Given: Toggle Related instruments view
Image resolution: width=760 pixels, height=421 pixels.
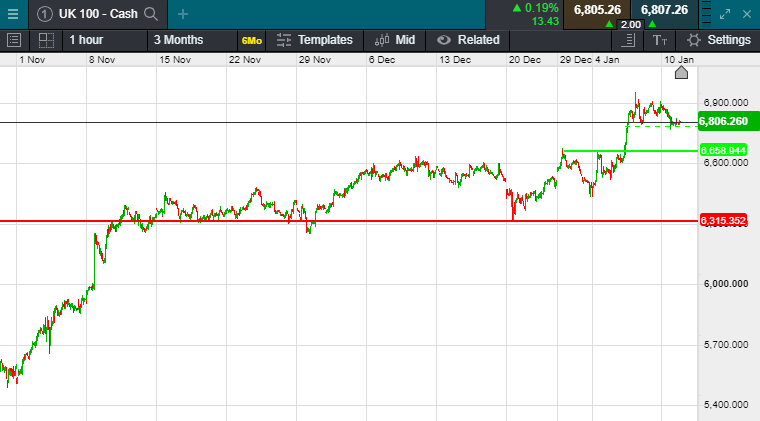Looking at the screenshot, I should (x=468, y=40).
